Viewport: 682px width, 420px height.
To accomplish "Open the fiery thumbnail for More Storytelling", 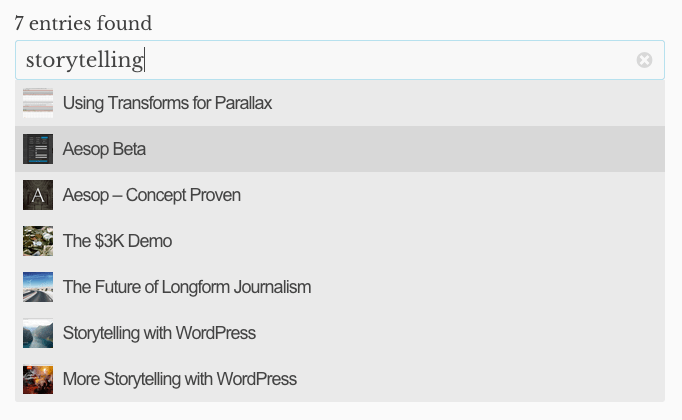I will (38, 379).
